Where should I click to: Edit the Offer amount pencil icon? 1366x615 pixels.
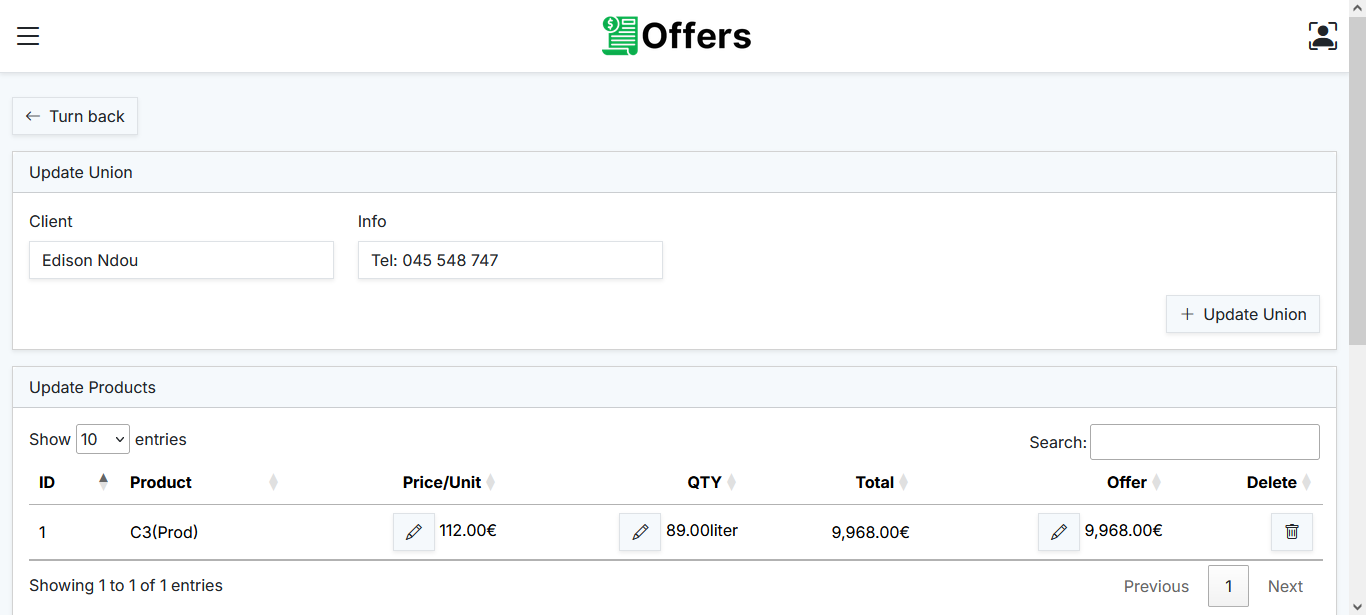tap(1059, 532)
